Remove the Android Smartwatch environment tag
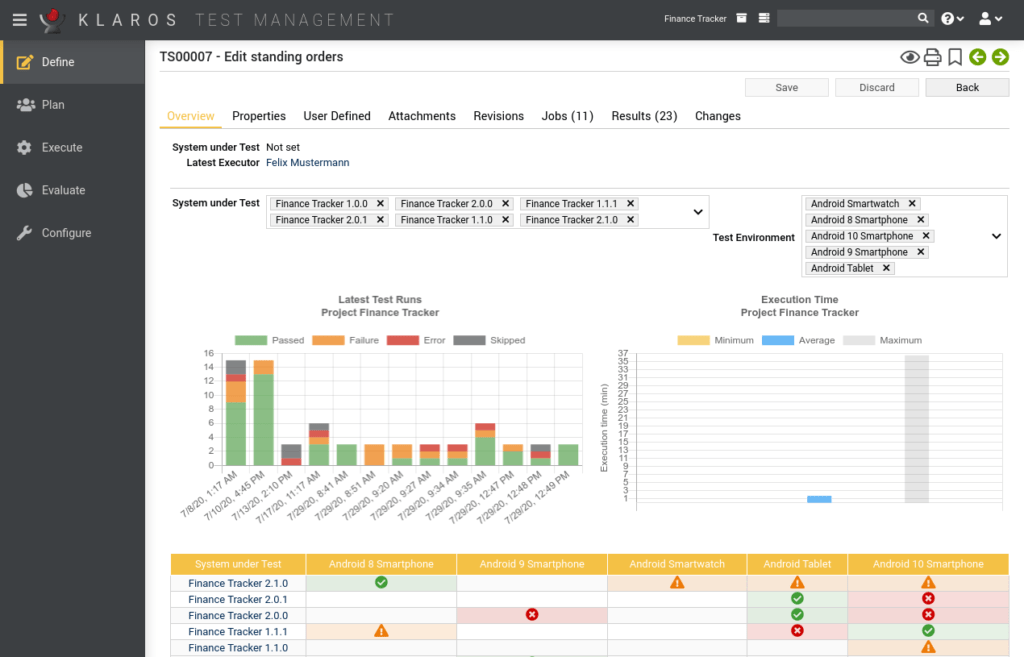1024x657 pixels. click(x=912, y=203)
